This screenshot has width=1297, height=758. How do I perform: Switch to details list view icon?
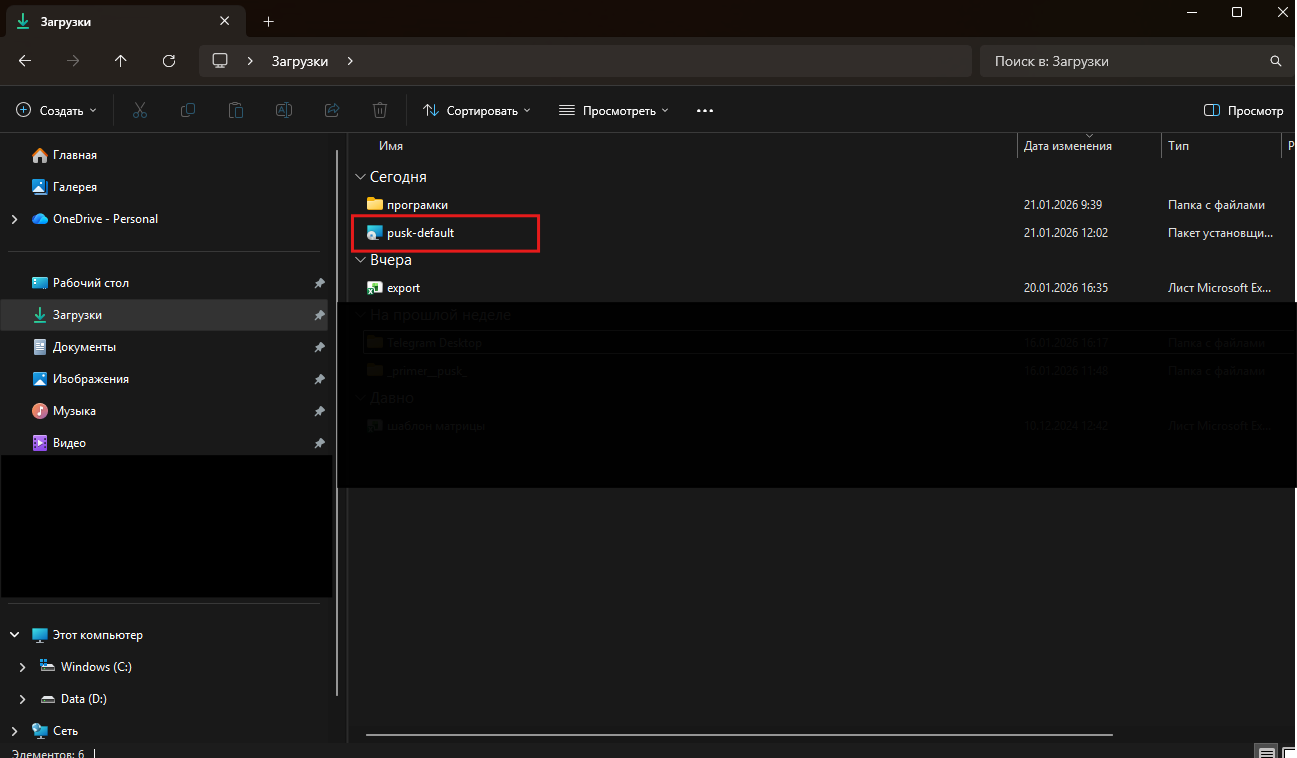[1266, 752]
